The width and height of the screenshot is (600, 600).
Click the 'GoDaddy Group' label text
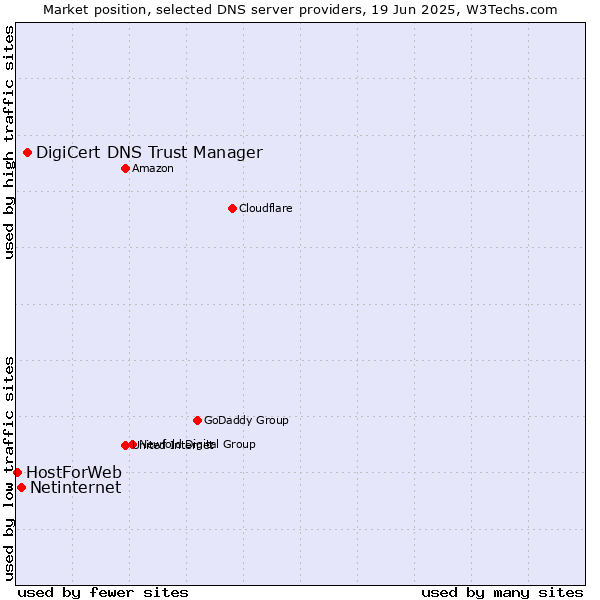click(246, 420)
